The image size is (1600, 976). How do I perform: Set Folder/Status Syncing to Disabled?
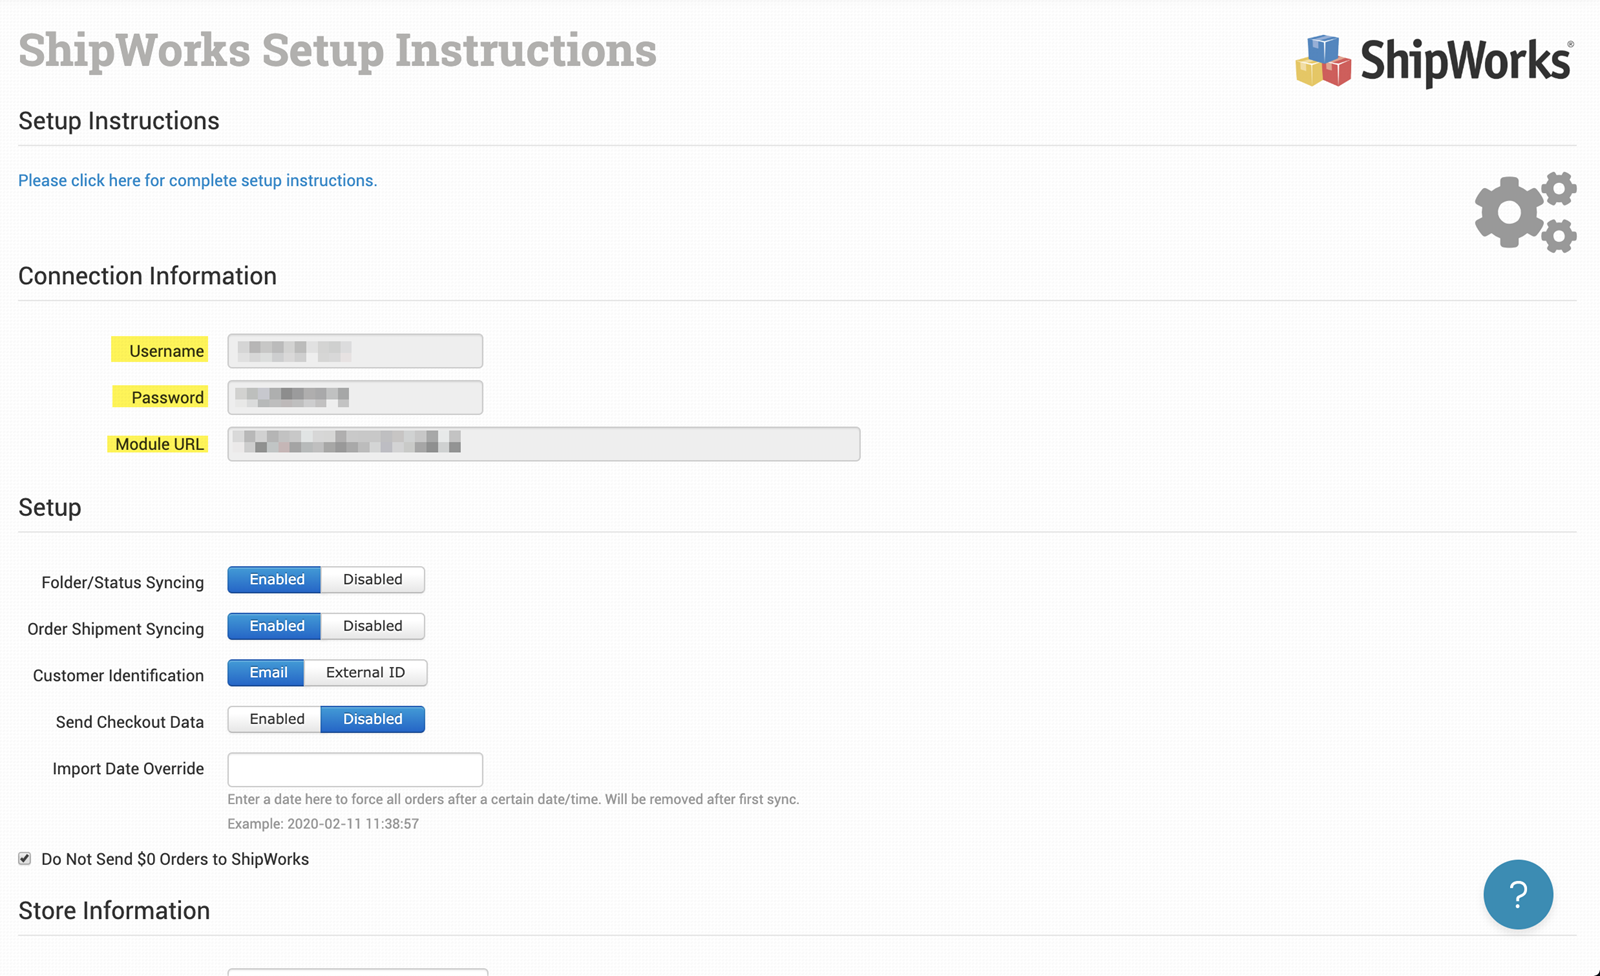(x=373, y=580)
